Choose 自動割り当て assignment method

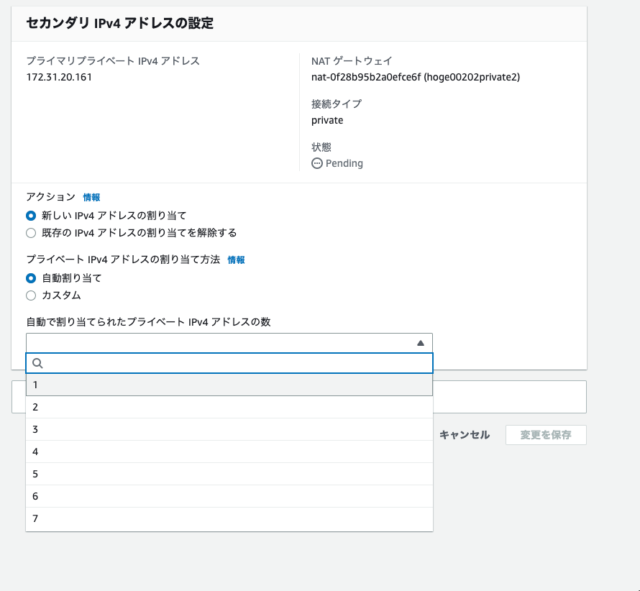[31, 278]
